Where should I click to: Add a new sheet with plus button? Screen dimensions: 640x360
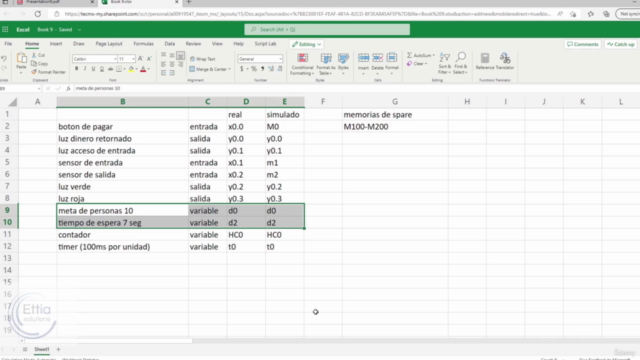pyautogui.click(x=58, y=349)
